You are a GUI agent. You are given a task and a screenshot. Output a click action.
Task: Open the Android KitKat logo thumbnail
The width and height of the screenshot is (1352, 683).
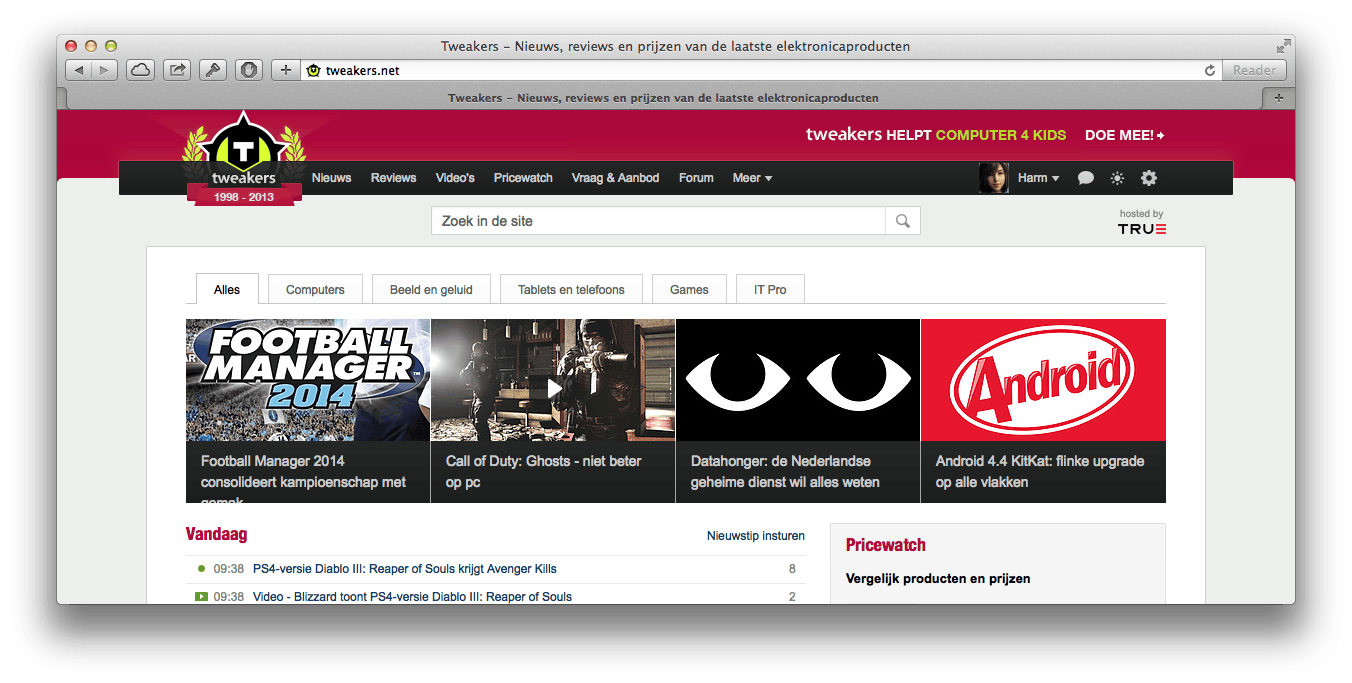[x=1043, y=380]
